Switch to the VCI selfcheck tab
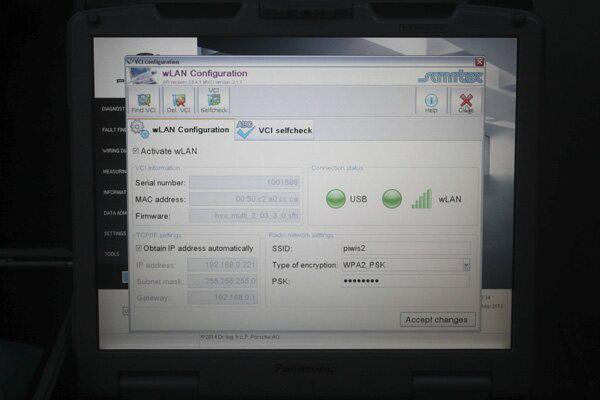600x400 pixels. coord(274,130)
